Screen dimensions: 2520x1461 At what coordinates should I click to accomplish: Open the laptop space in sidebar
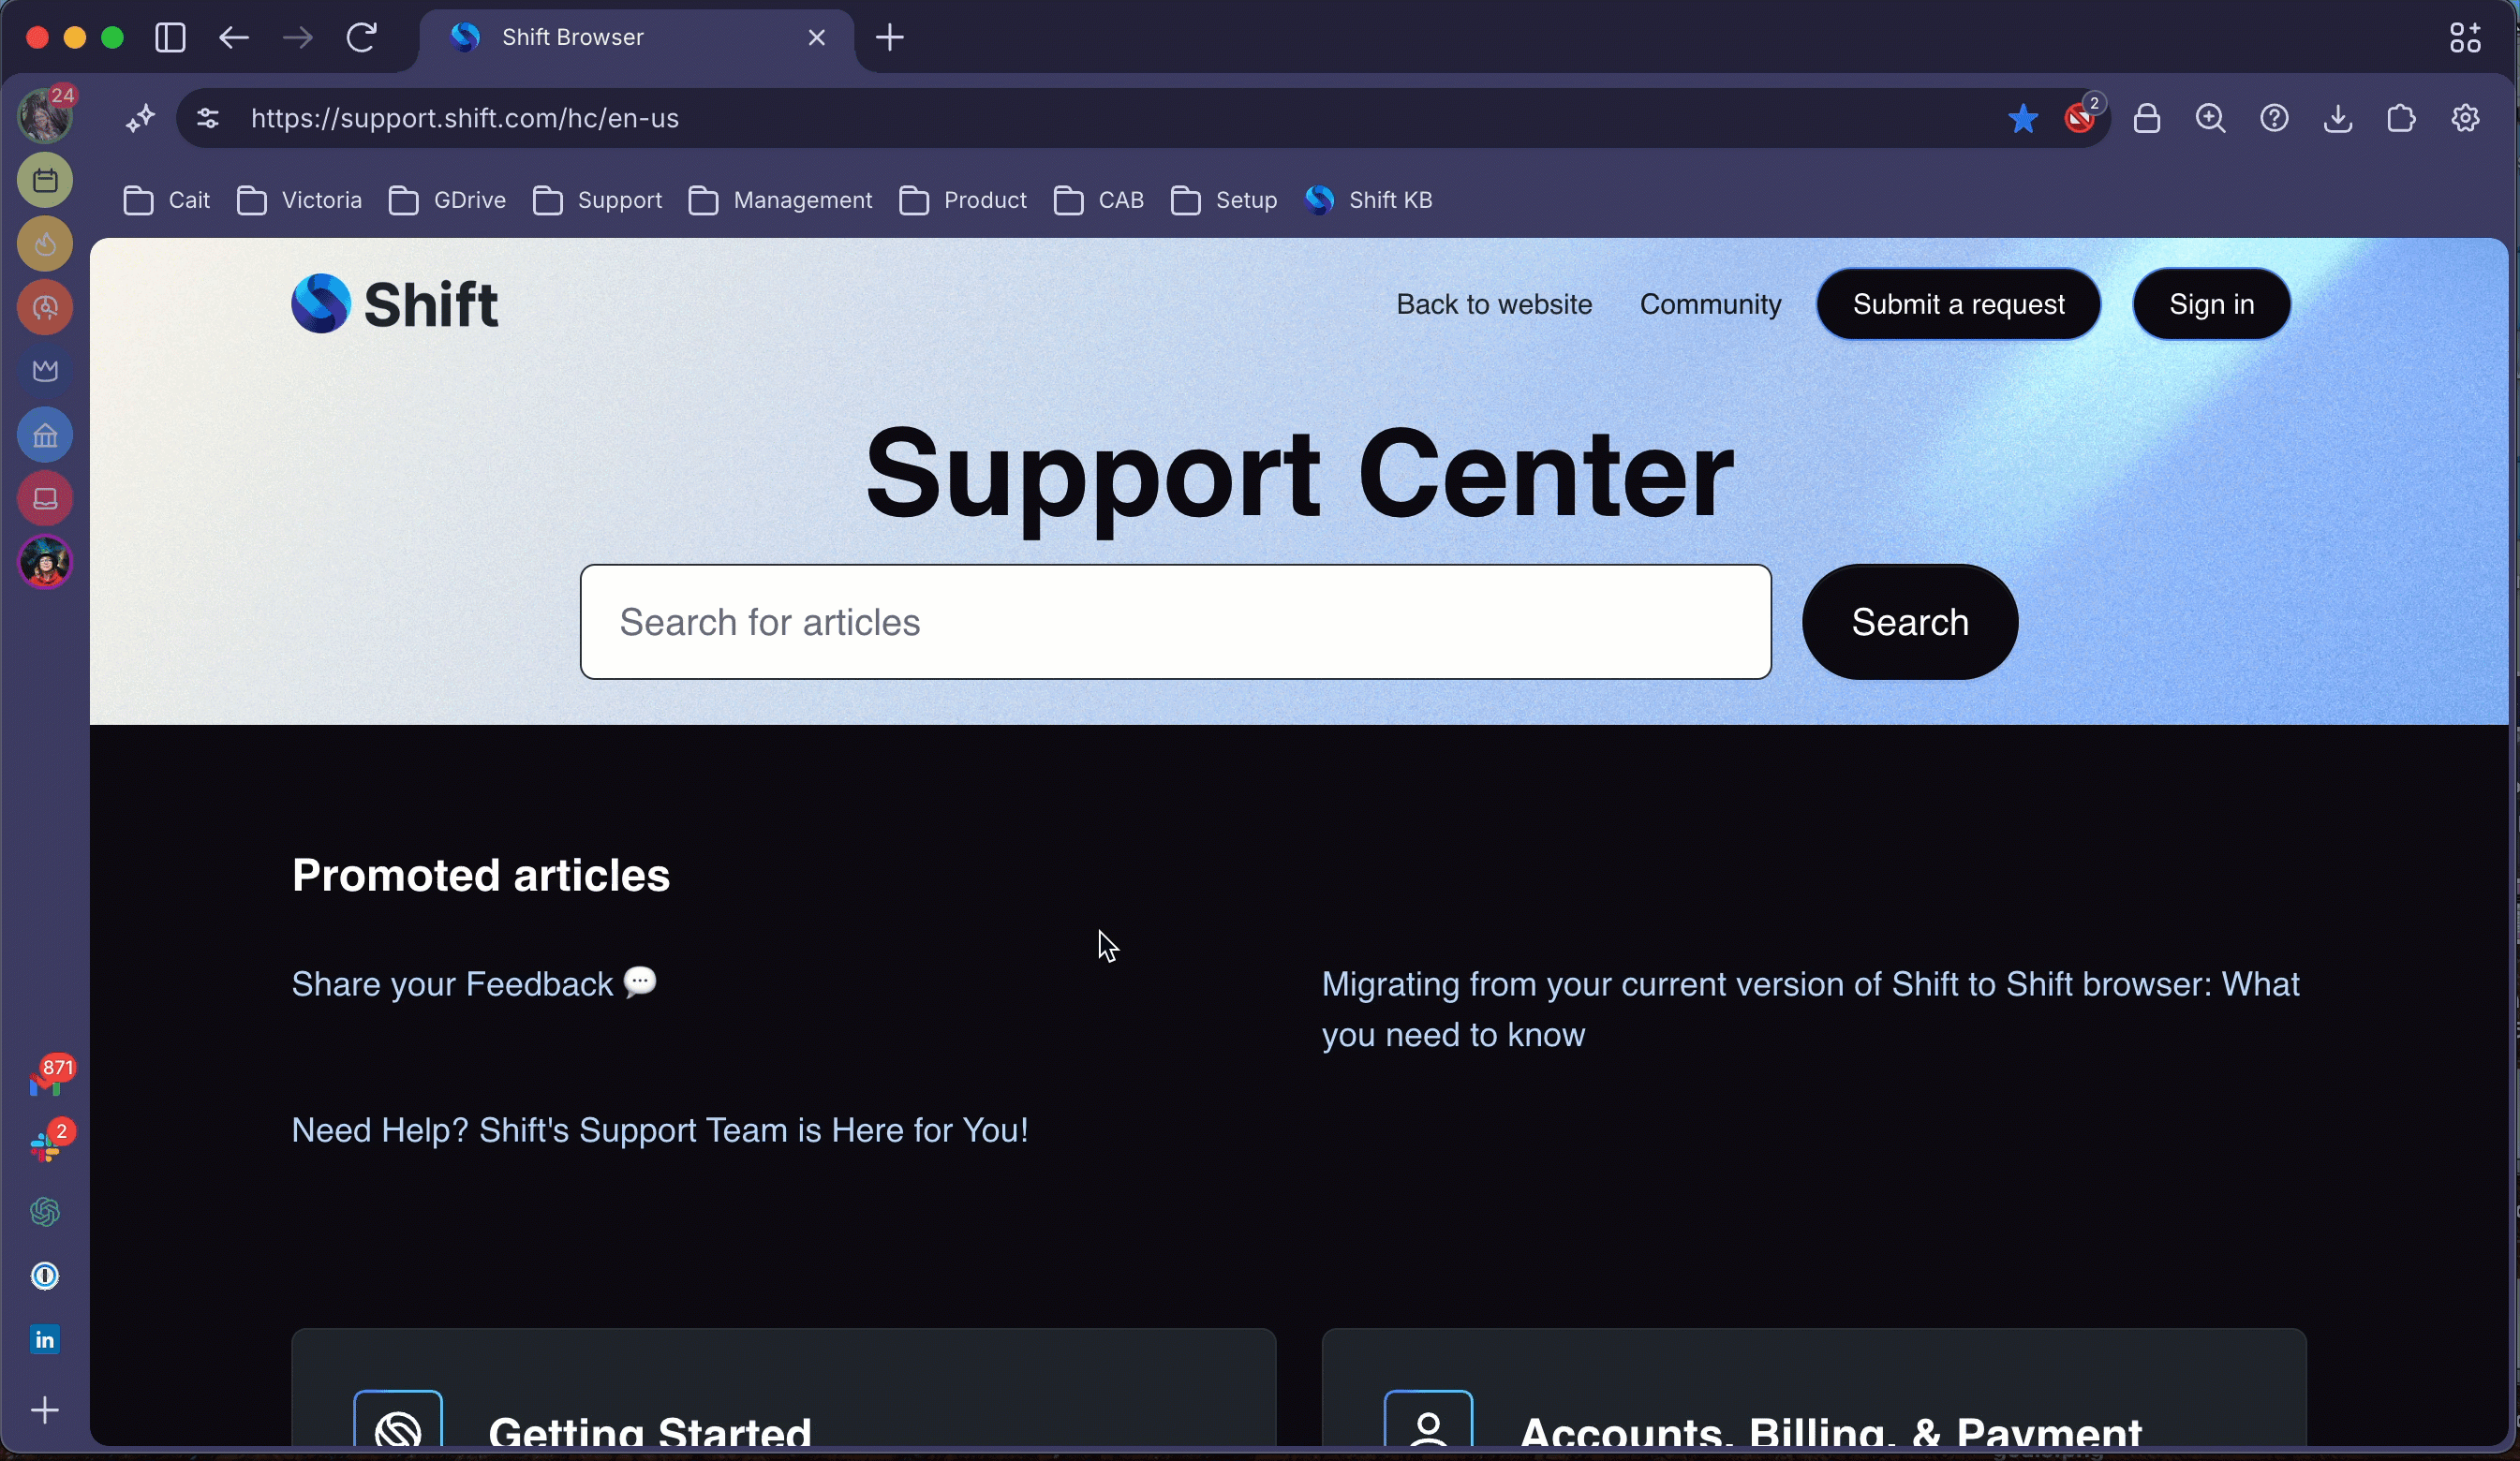[x=45, y=499]
